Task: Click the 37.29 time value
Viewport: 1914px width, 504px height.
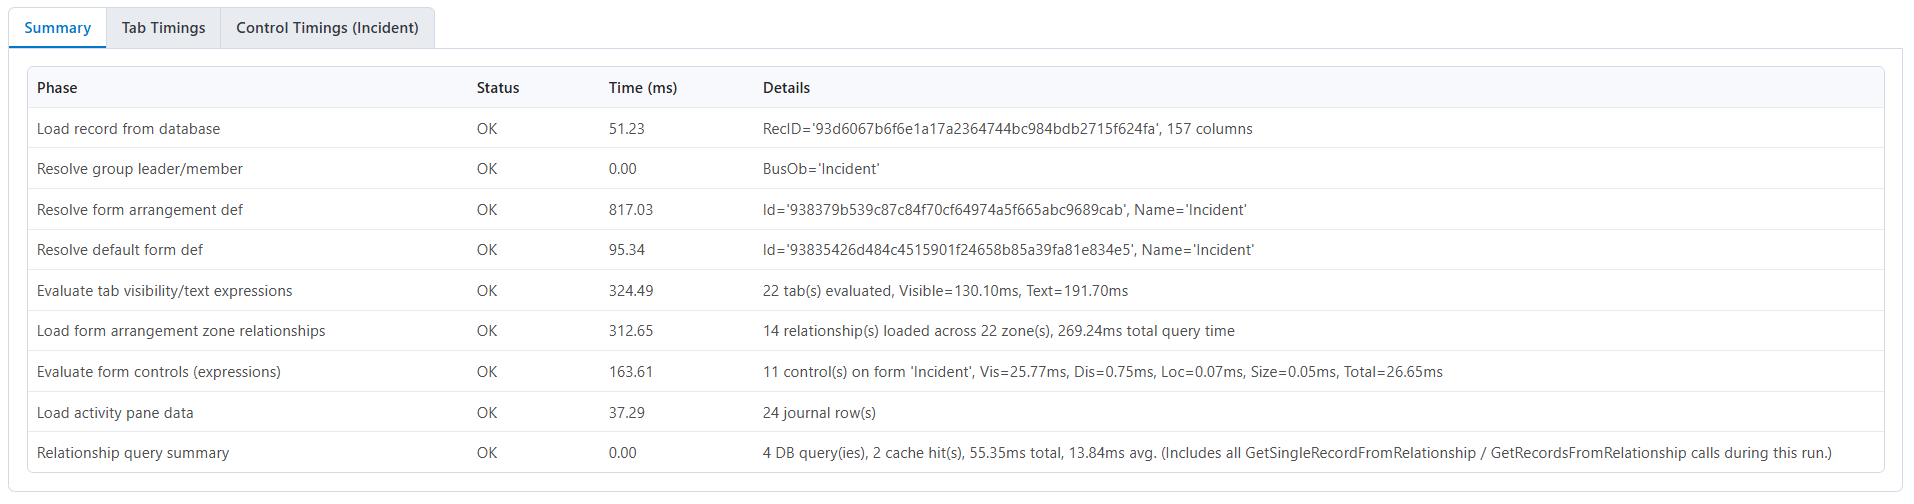Action: (x=627, y=413)
